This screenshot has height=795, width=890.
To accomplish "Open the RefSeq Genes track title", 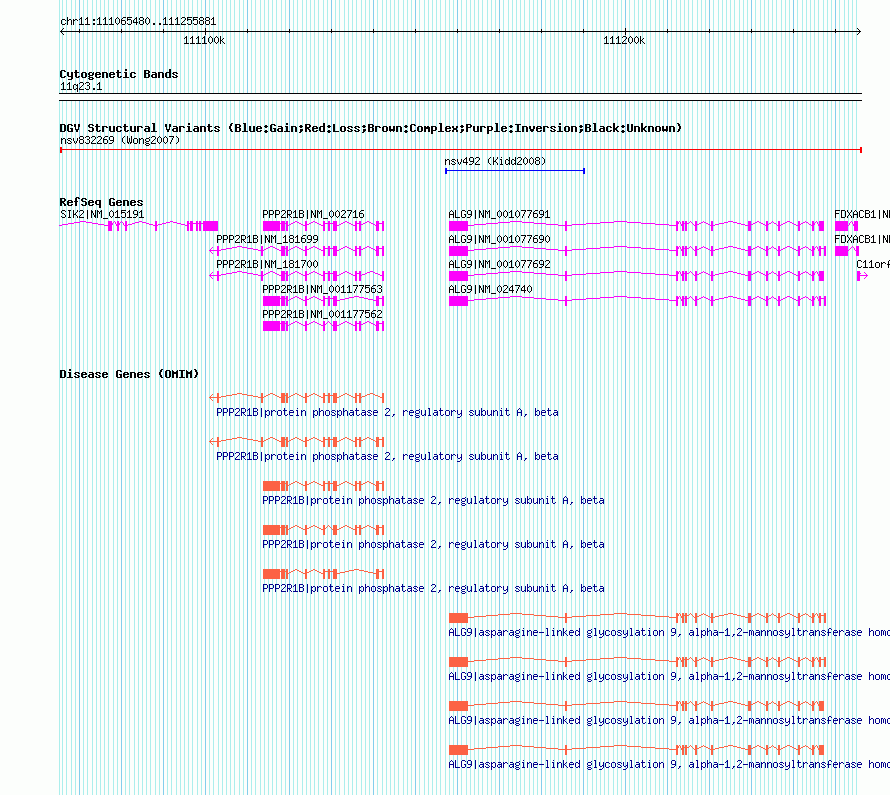I will coord(101,202).
